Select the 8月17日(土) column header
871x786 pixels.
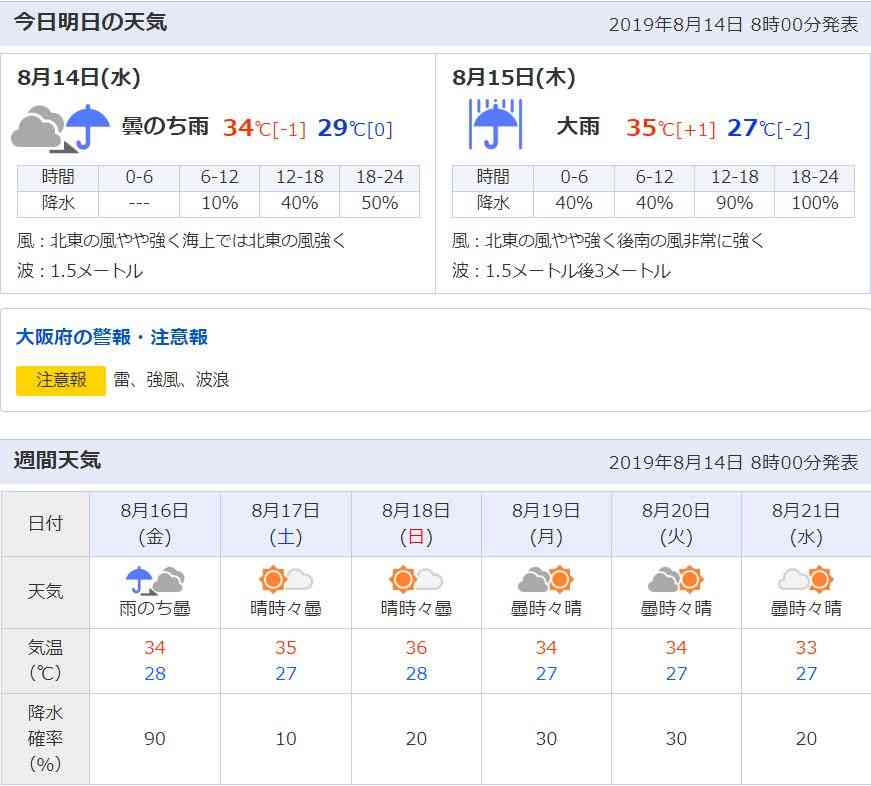[286, 524]
